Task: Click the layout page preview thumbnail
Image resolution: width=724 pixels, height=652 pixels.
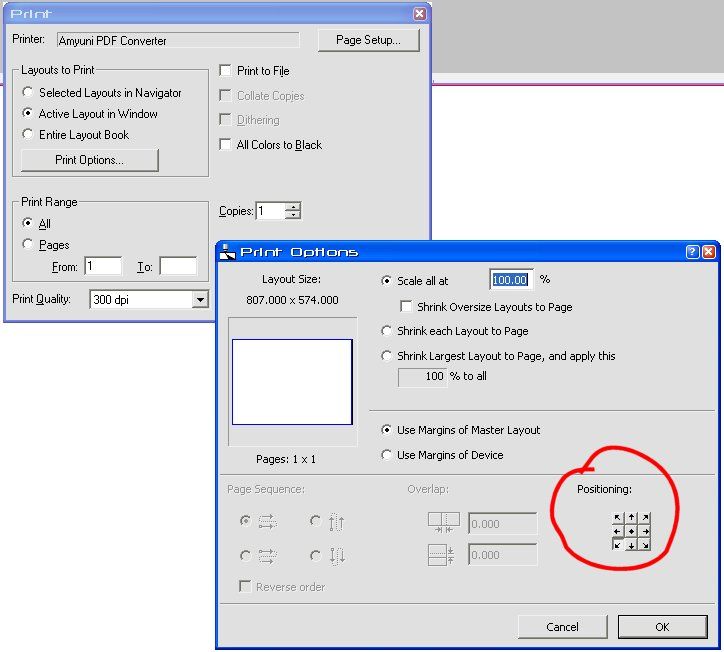Action: (x=292, y=382)
